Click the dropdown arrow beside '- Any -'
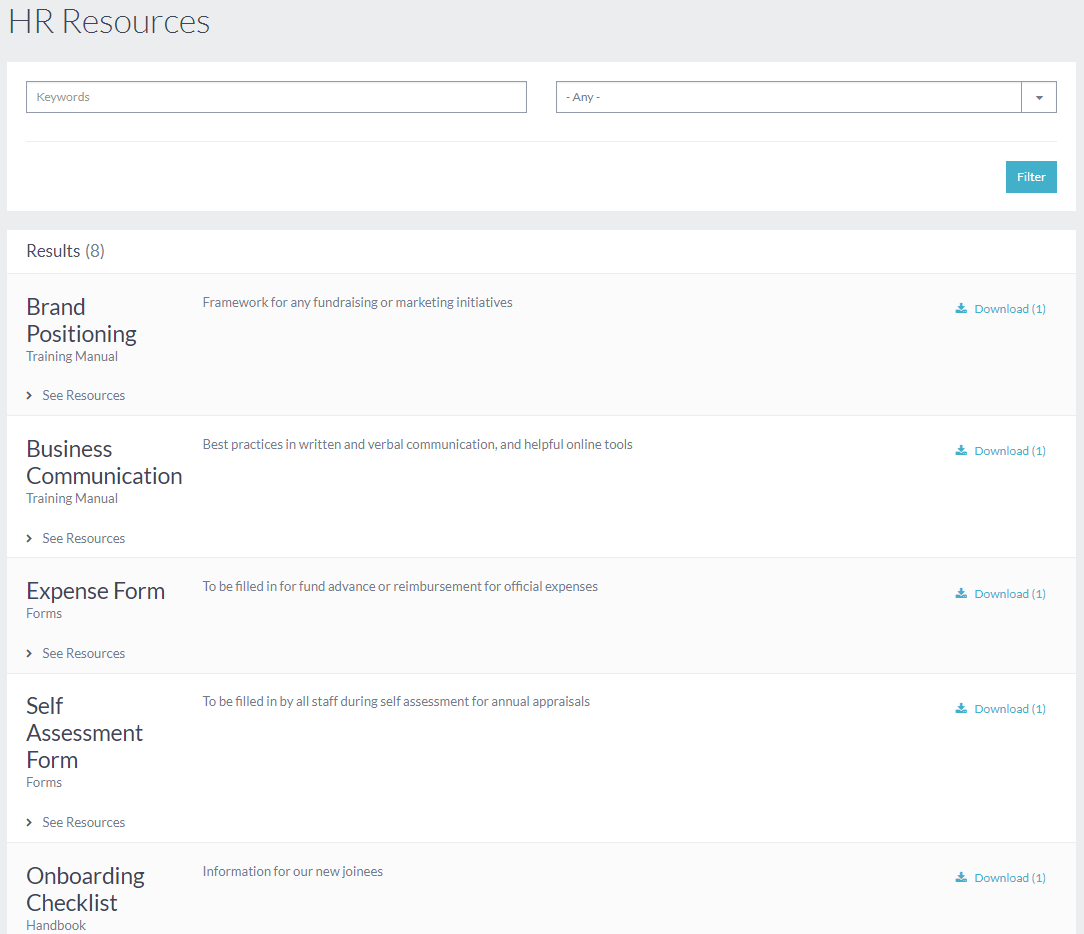 tap(1038, 97)
